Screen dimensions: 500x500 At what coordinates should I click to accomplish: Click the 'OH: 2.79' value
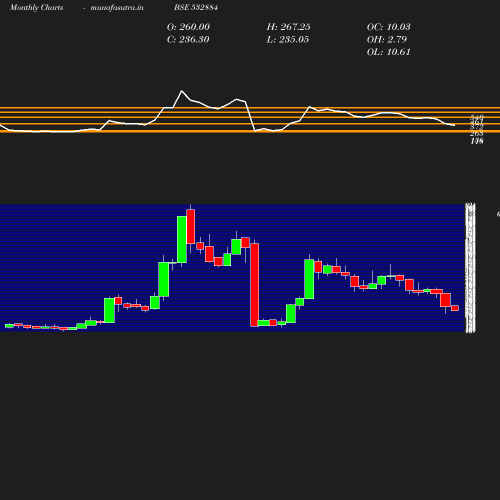coord(387,39)
